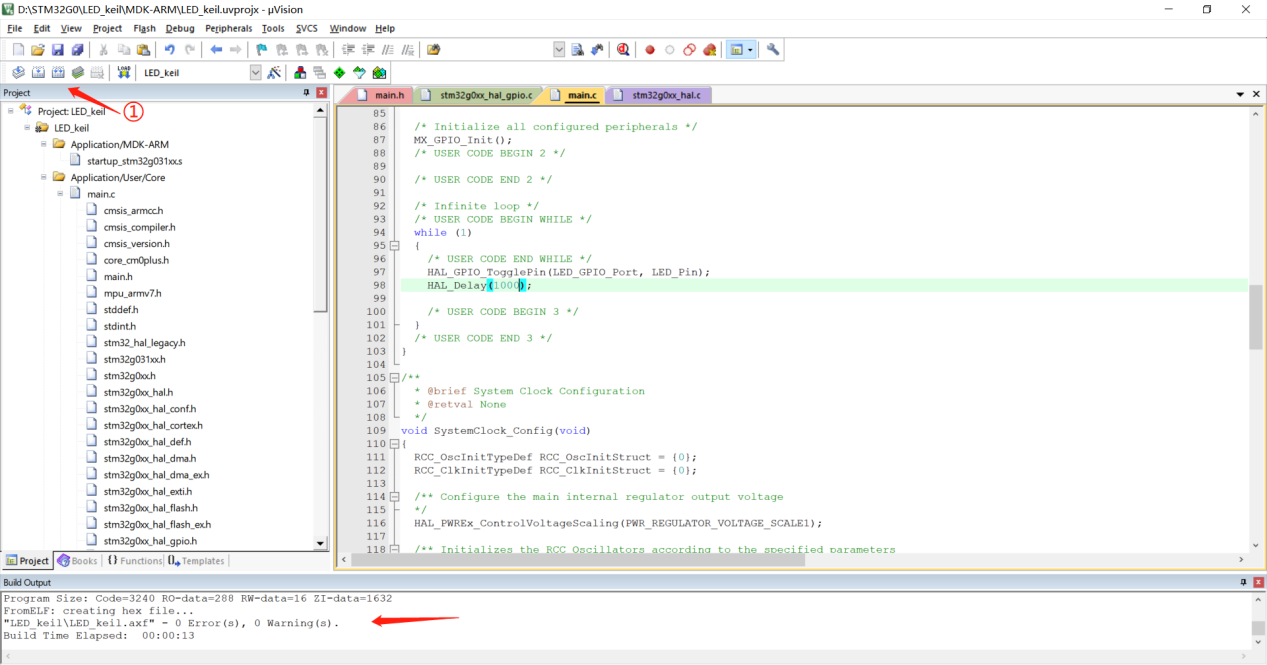Collapse the Application/User/Core folder
This screenshot has width=1267, height=665.
point(44,178)
